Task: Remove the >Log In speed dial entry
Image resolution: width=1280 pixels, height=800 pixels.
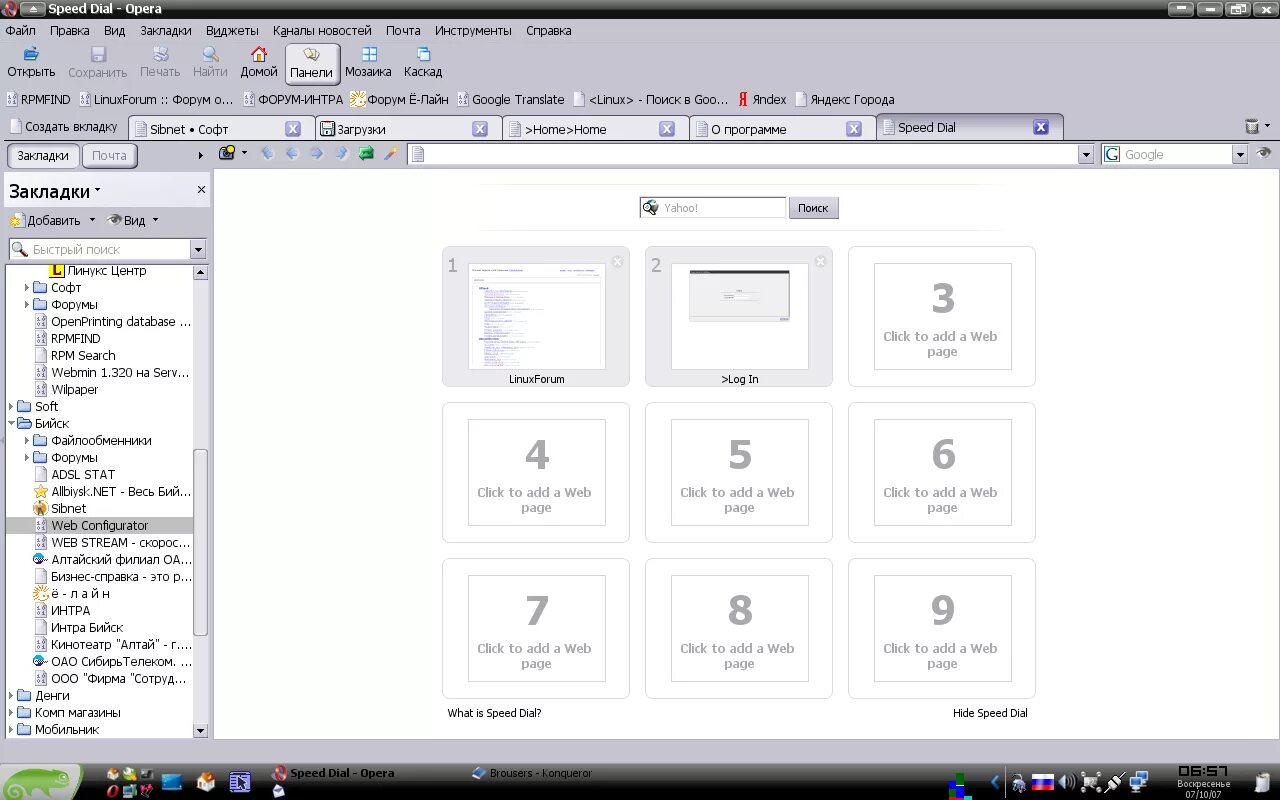Action: [820, 262]
